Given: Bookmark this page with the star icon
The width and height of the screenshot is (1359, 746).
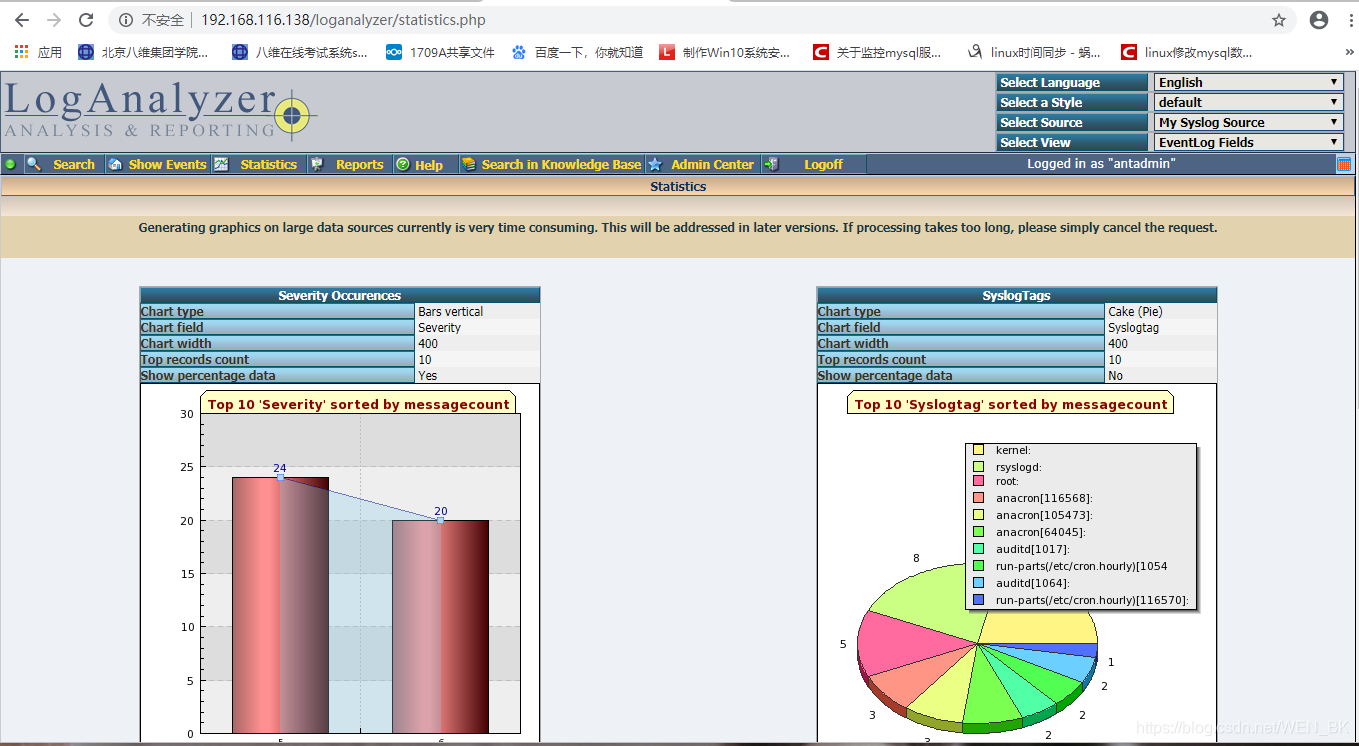Looking at the screenshot, I should (x=1279, y=20).
